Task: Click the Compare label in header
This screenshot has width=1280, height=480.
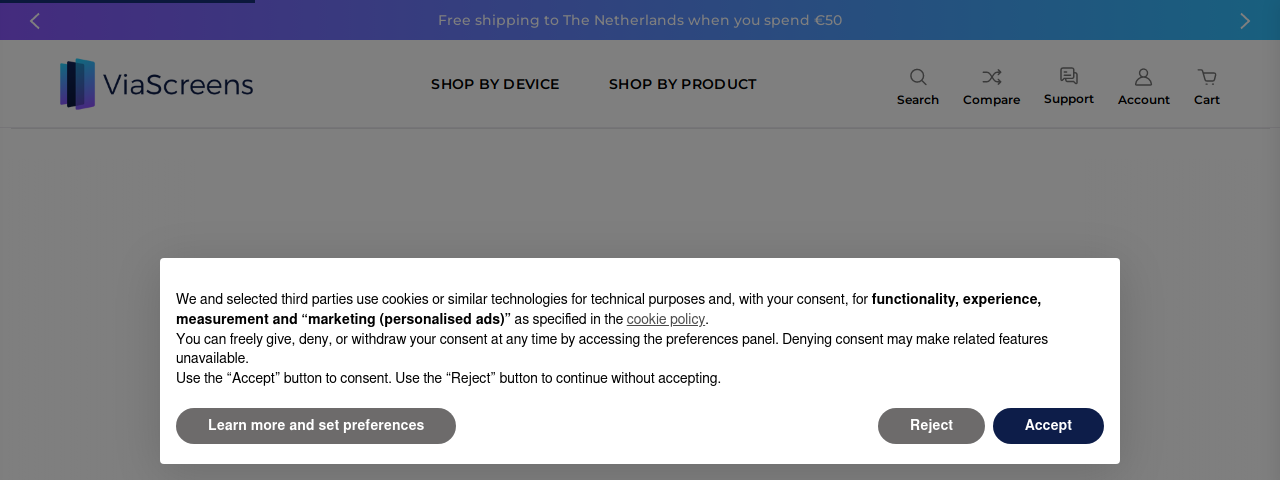Action: (992, 100)
